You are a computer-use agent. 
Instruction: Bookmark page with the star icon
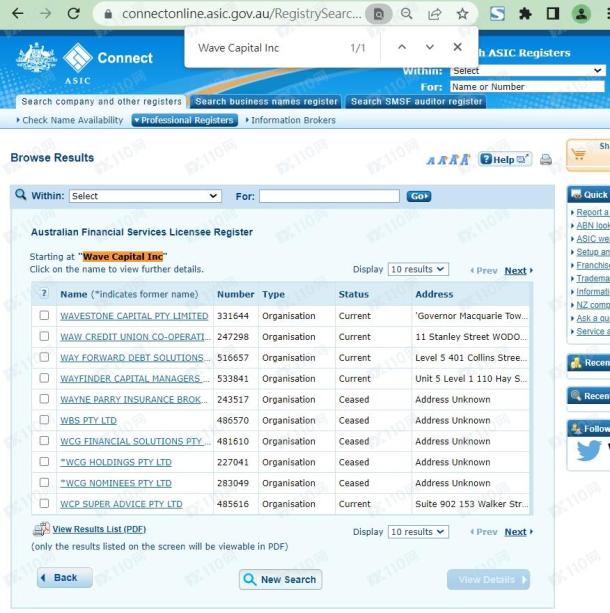[x=463, y=14]
